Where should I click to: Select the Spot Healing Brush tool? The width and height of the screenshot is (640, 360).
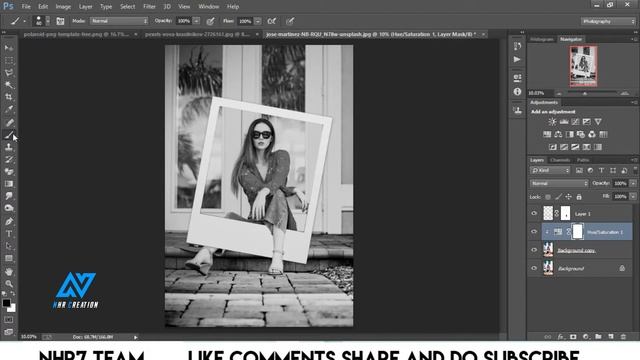9,122
